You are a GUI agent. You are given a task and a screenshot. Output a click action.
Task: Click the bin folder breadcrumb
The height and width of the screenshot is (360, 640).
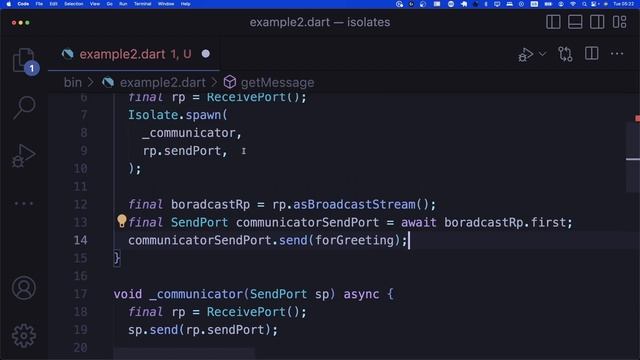73,82
